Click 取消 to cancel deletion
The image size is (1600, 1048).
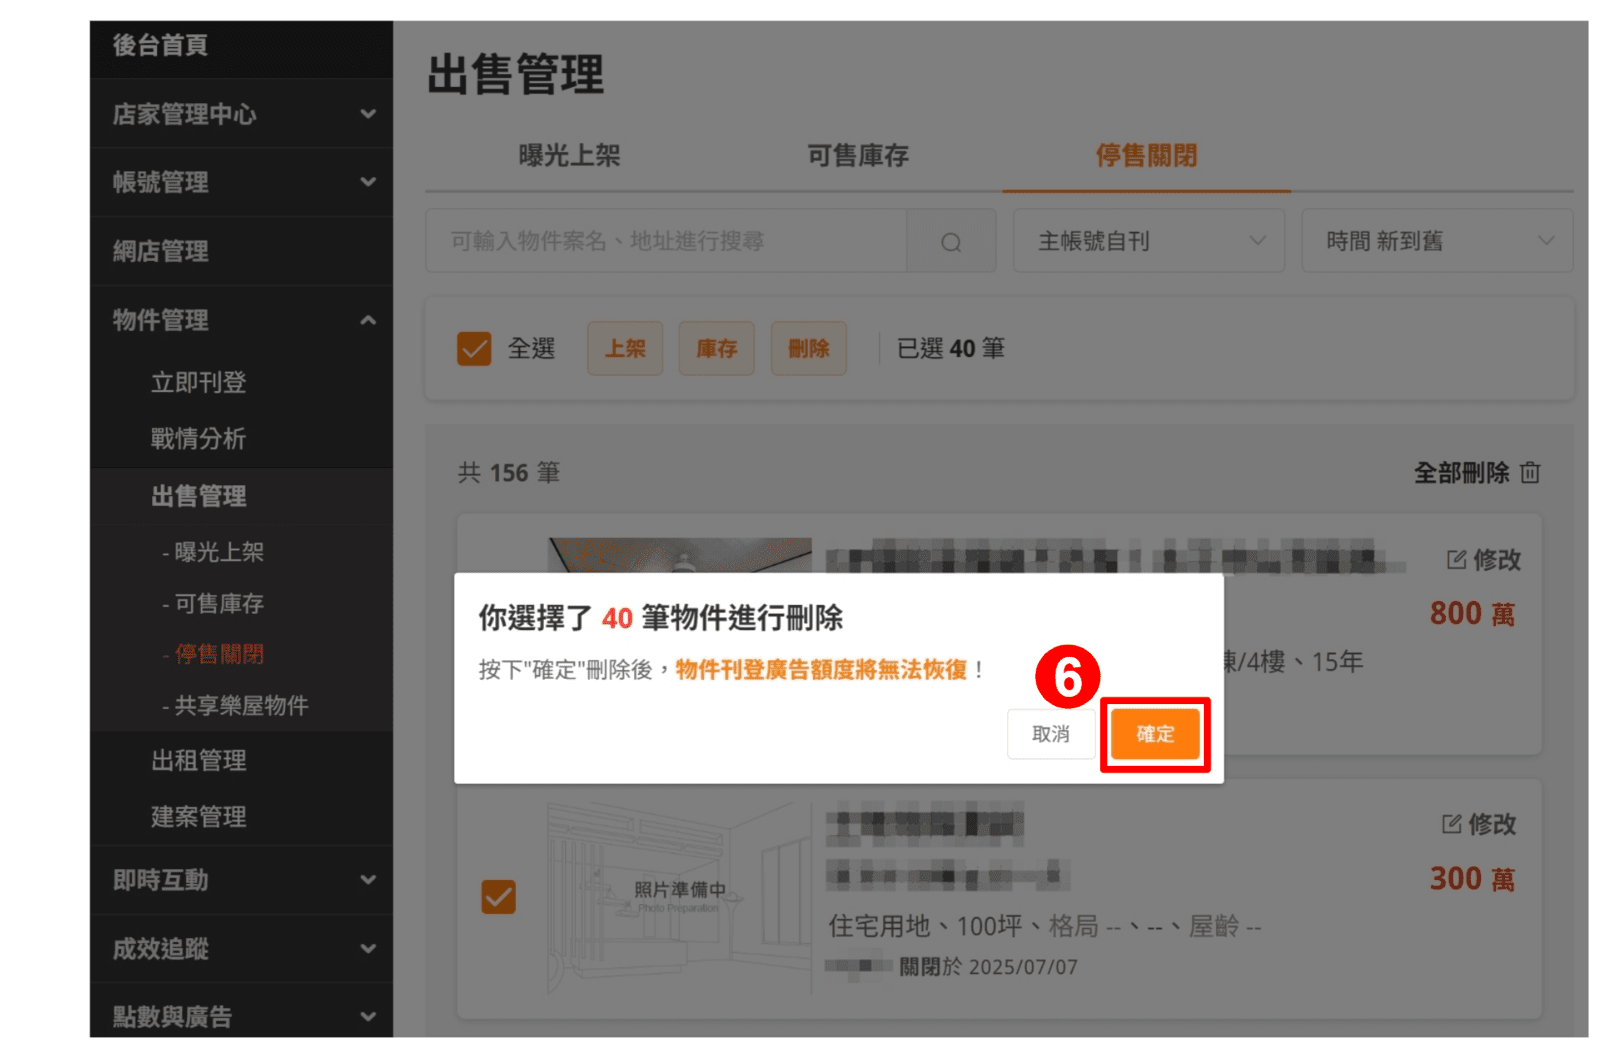1051,734
